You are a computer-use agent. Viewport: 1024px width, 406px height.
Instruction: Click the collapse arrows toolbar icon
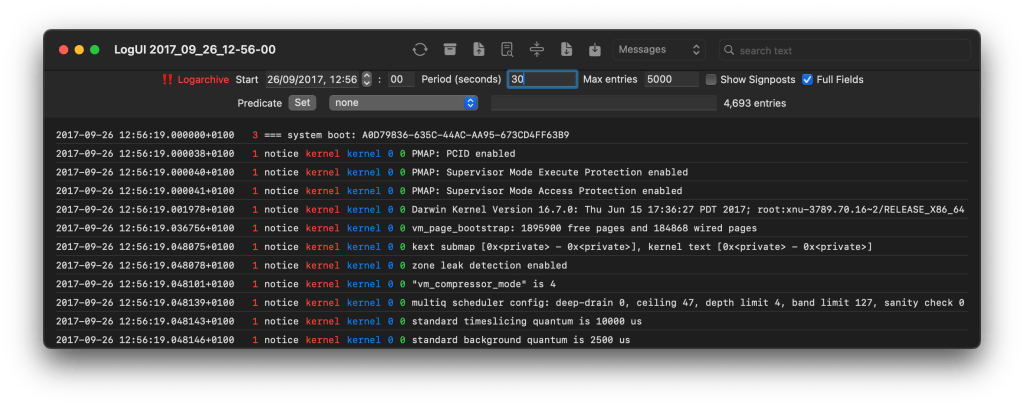point(536,50)
